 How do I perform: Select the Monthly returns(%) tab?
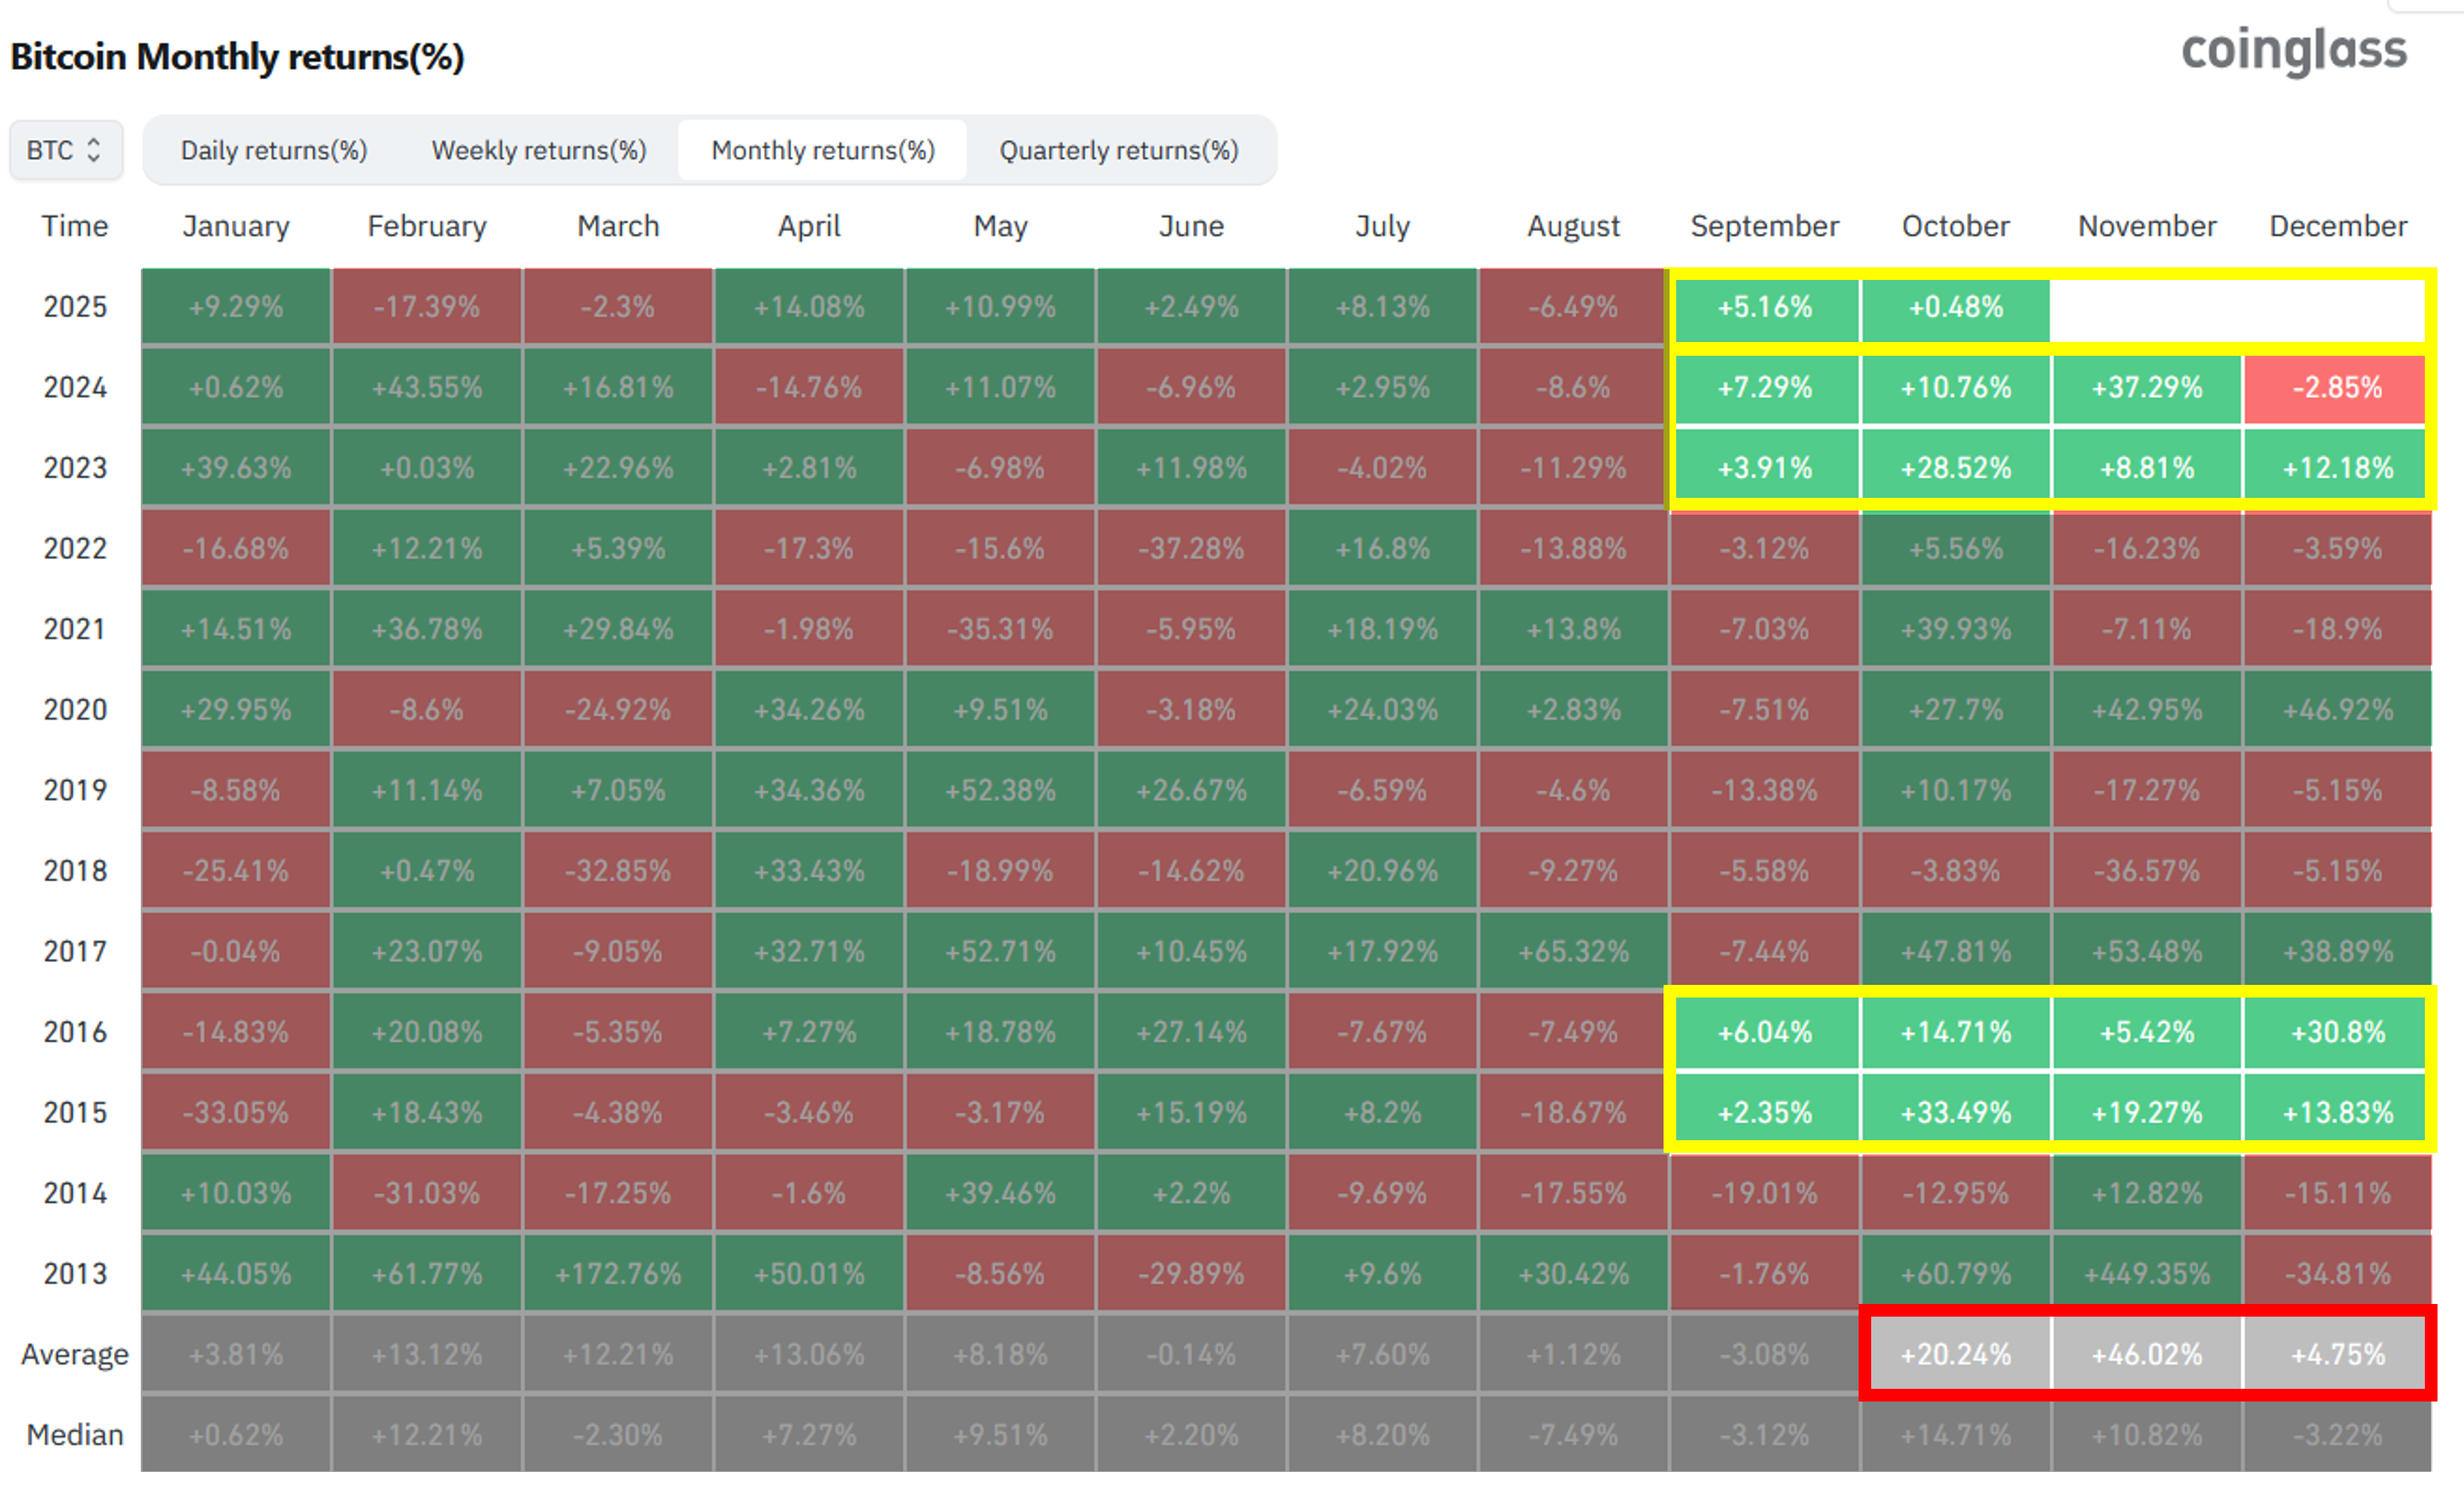pyautogui.click(x=823, y=150)
